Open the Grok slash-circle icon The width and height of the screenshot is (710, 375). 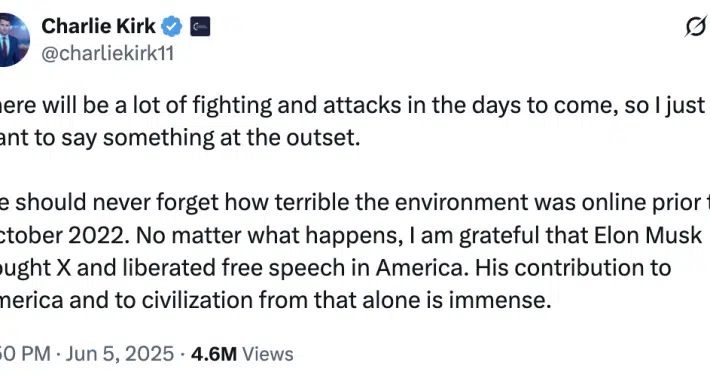[696, 26]
